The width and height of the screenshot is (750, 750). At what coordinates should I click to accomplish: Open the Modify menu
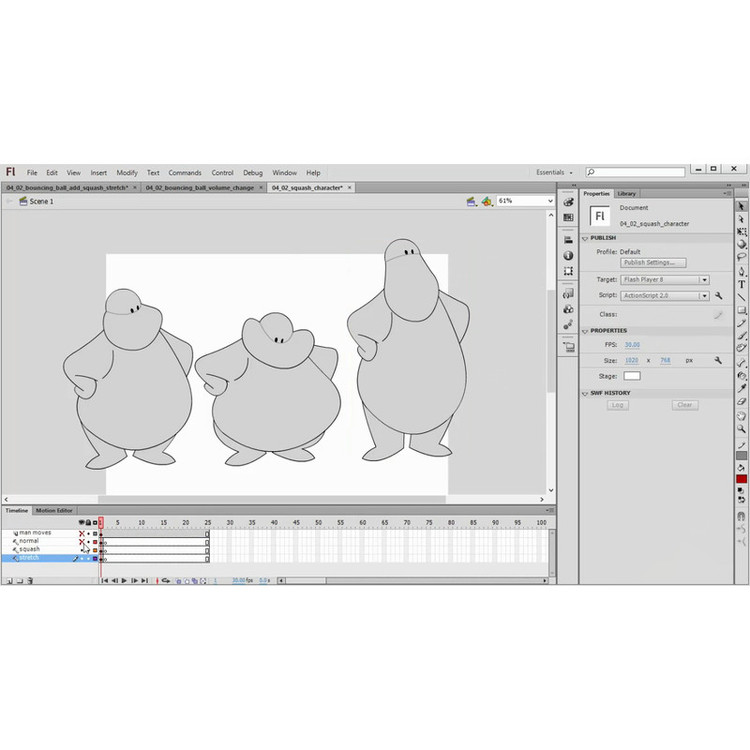(x=127, y=173)
